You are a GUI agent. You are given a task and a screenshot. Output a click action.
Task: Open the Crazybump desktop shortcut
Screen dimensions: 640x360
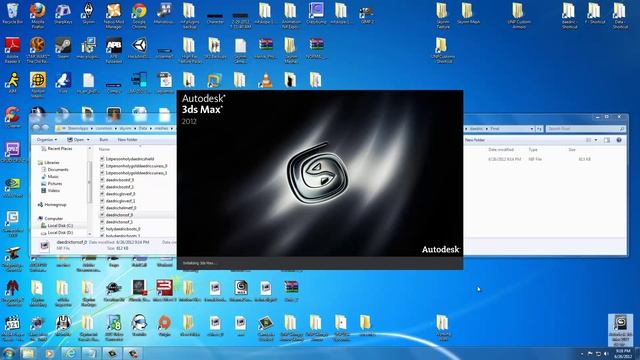(x=316, y=14)
